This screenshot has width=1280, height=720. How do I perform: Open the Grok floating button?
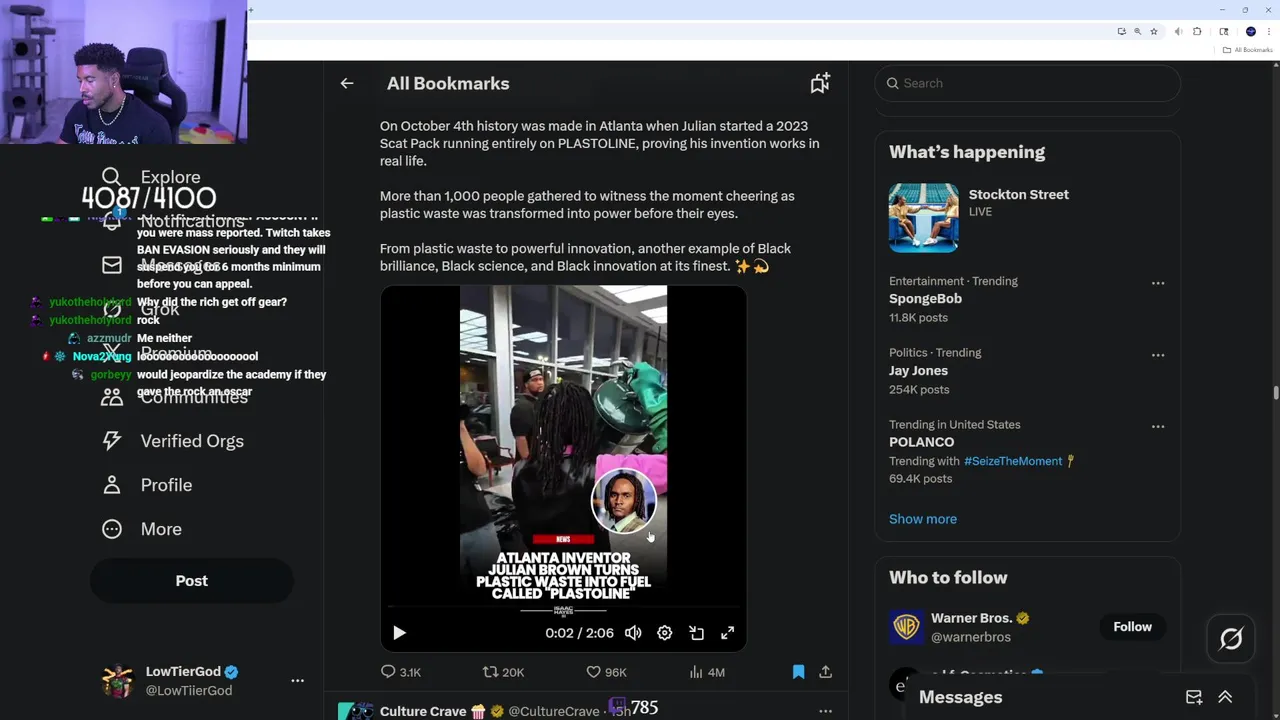pos(1231,638)
